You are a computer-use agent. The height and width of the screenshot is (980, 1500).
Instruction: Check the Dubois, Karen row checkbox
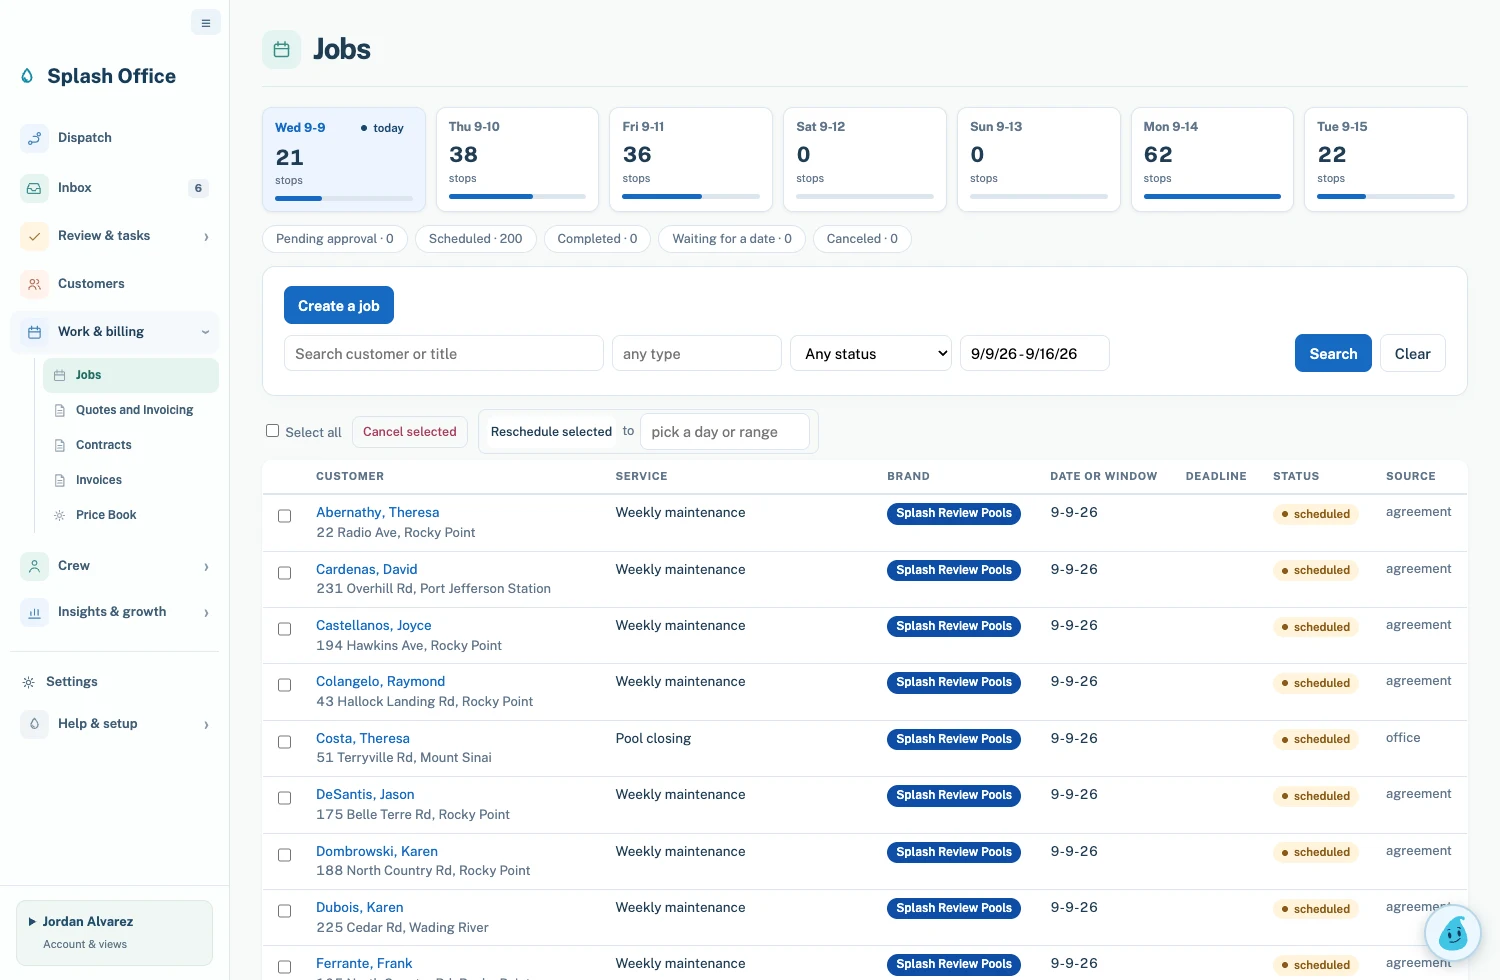[x=284, y=911]
